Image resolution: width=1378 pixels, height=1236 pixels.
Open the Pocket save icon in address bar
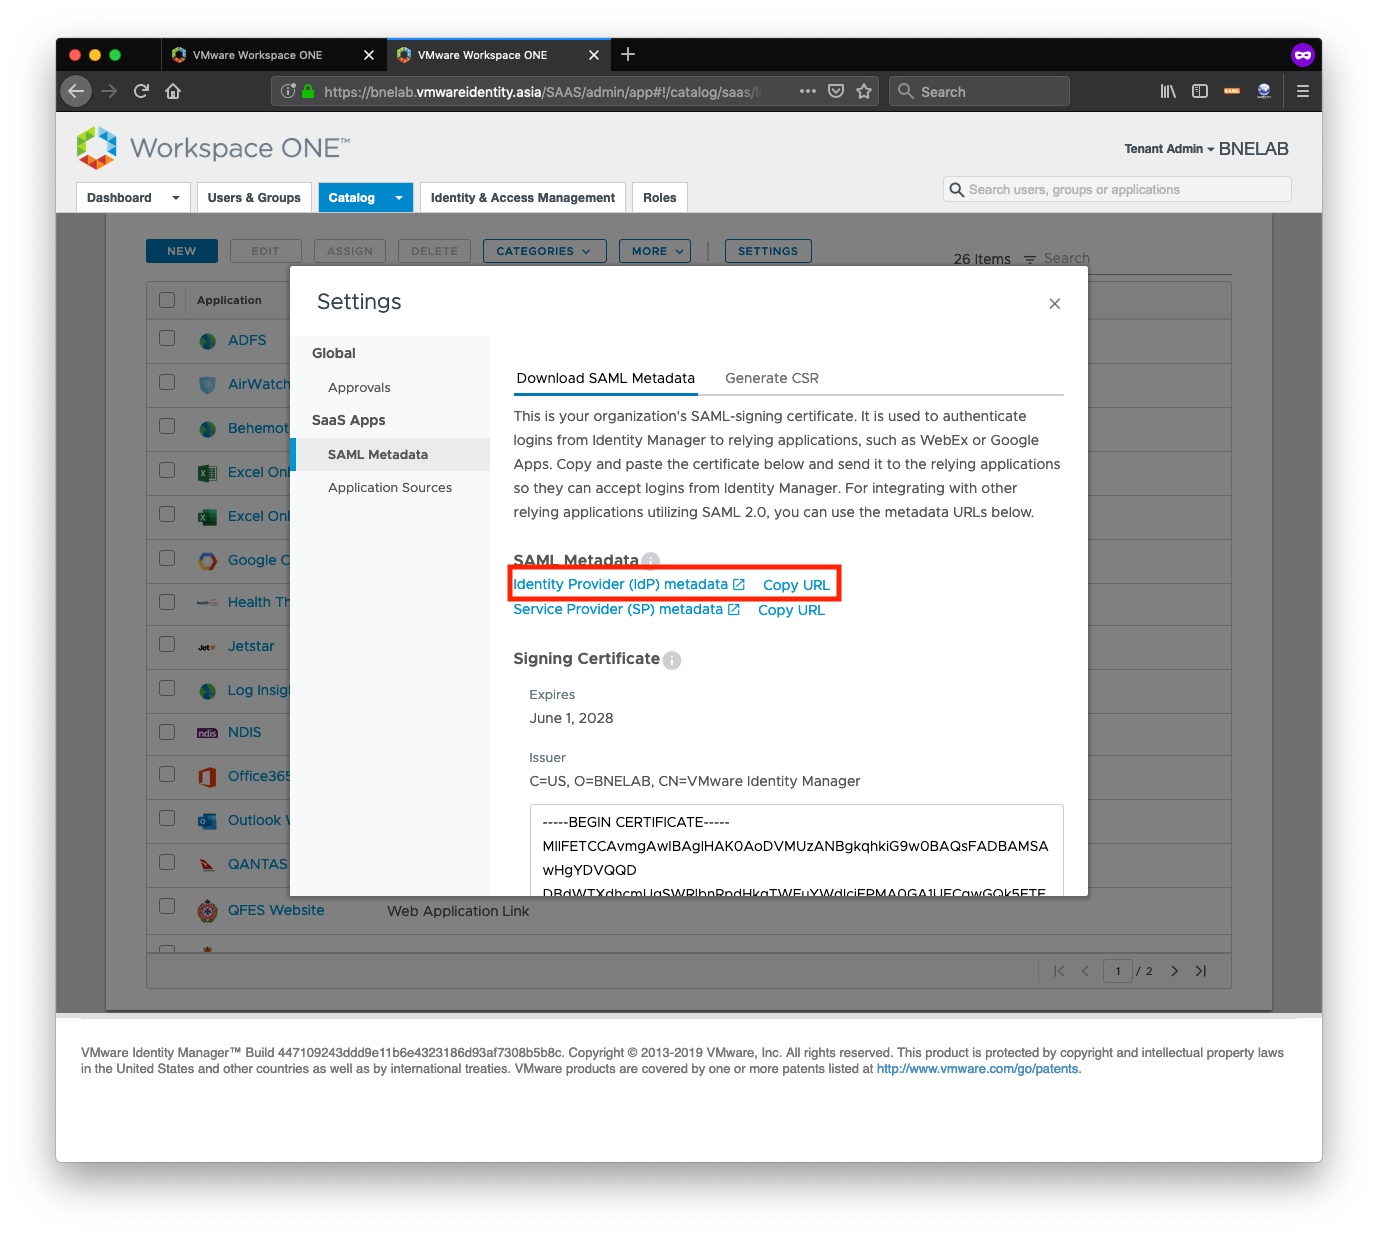pyautogui.click(x=836, y=91)
